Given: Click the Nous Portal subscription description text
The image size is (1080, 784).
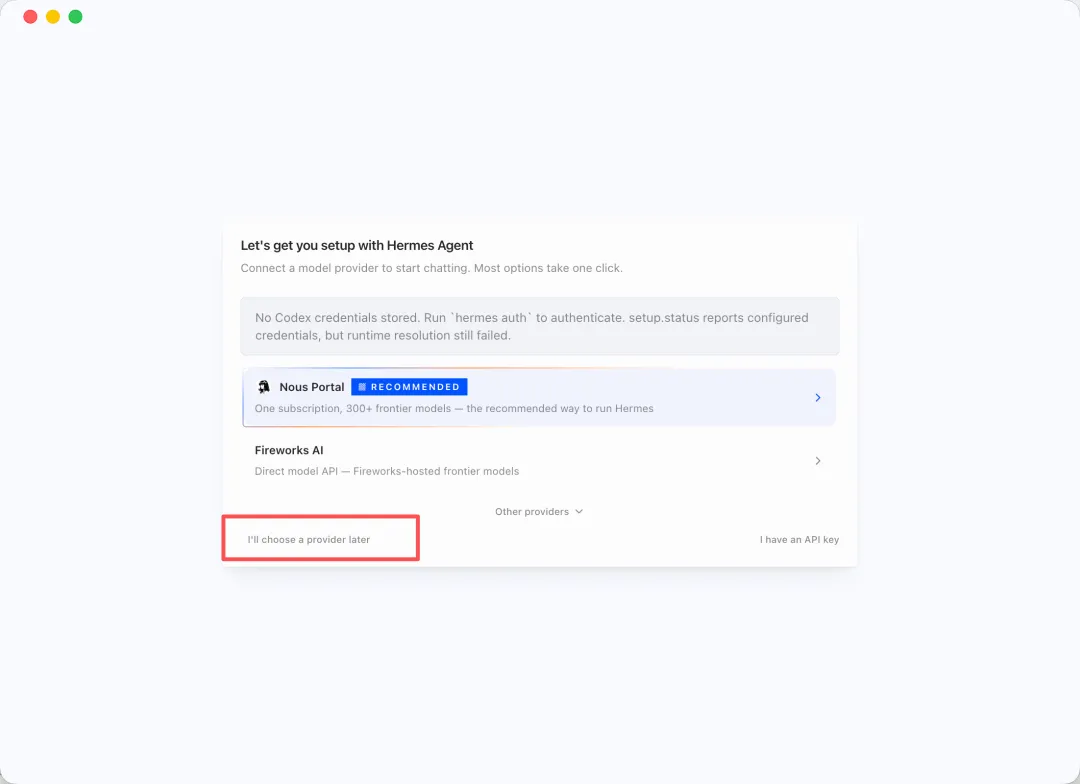Looking at the screenshot, I should point(454,409).
